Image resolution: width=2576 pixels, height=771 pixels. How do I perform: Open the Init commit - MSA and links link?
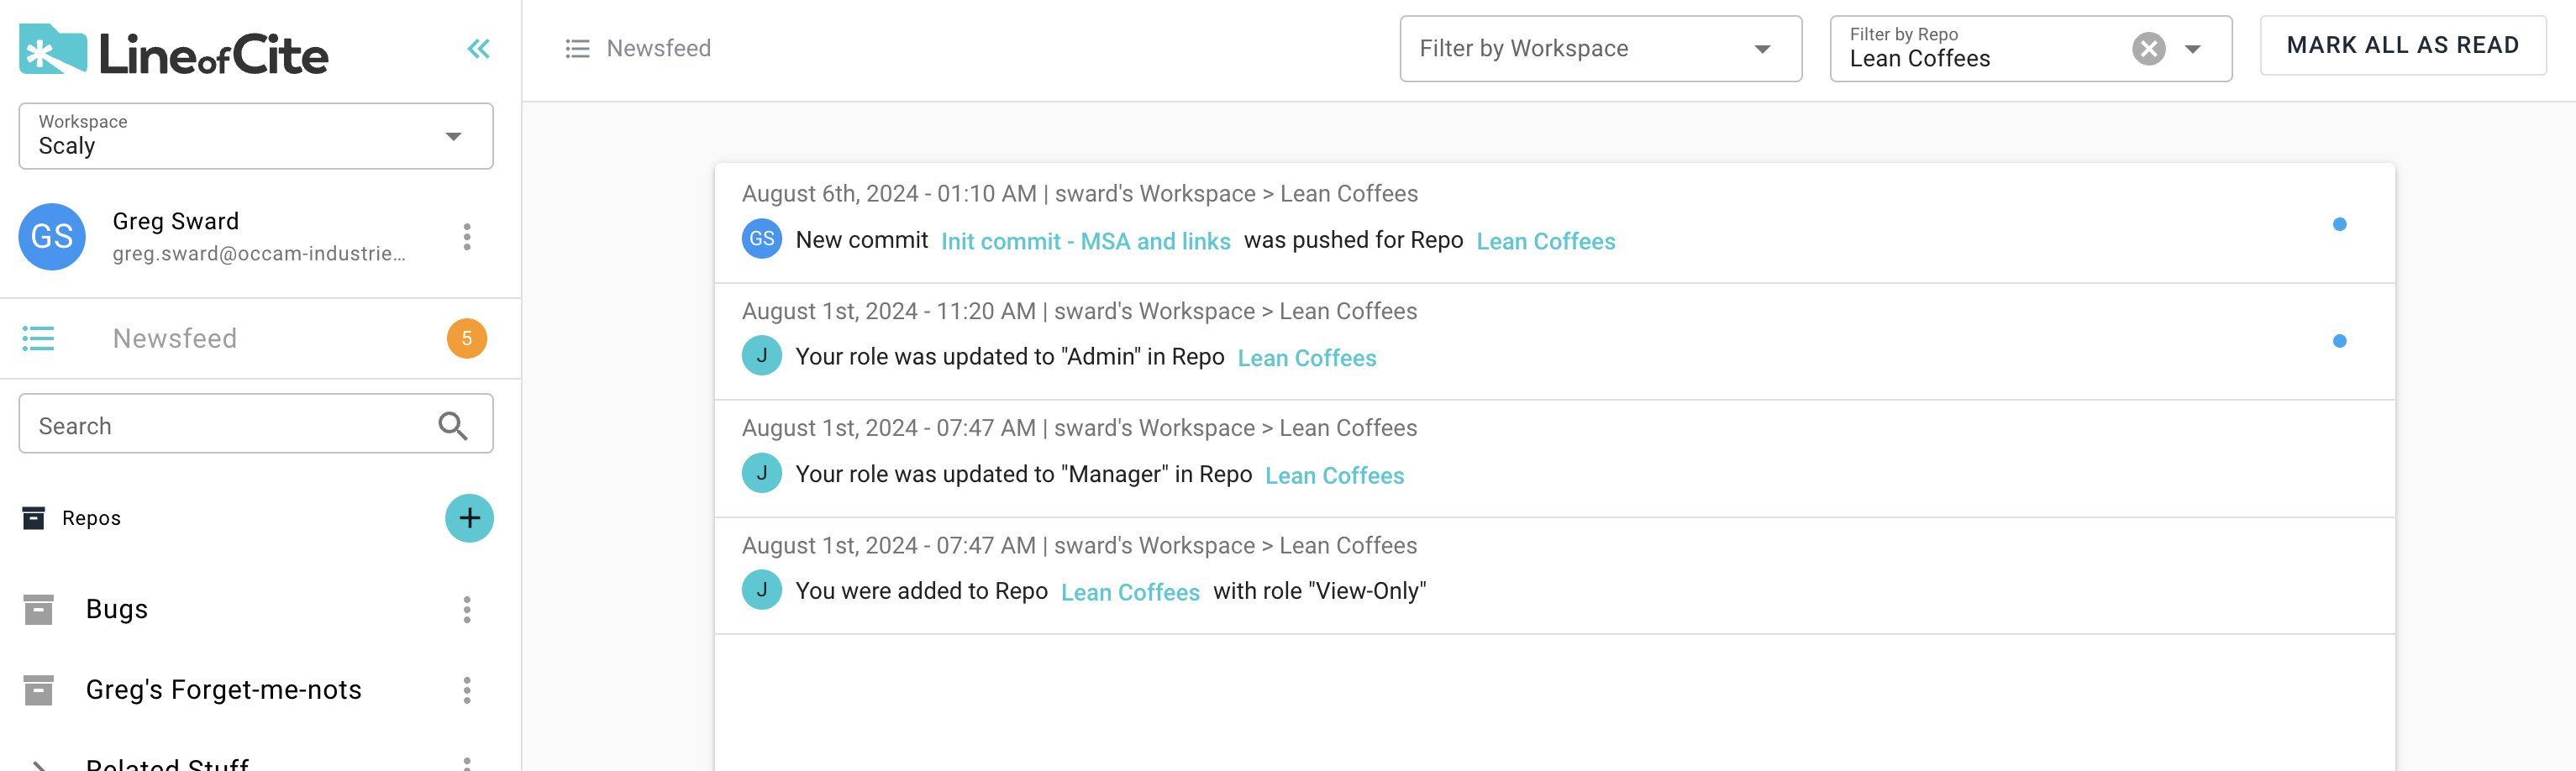1085,241
